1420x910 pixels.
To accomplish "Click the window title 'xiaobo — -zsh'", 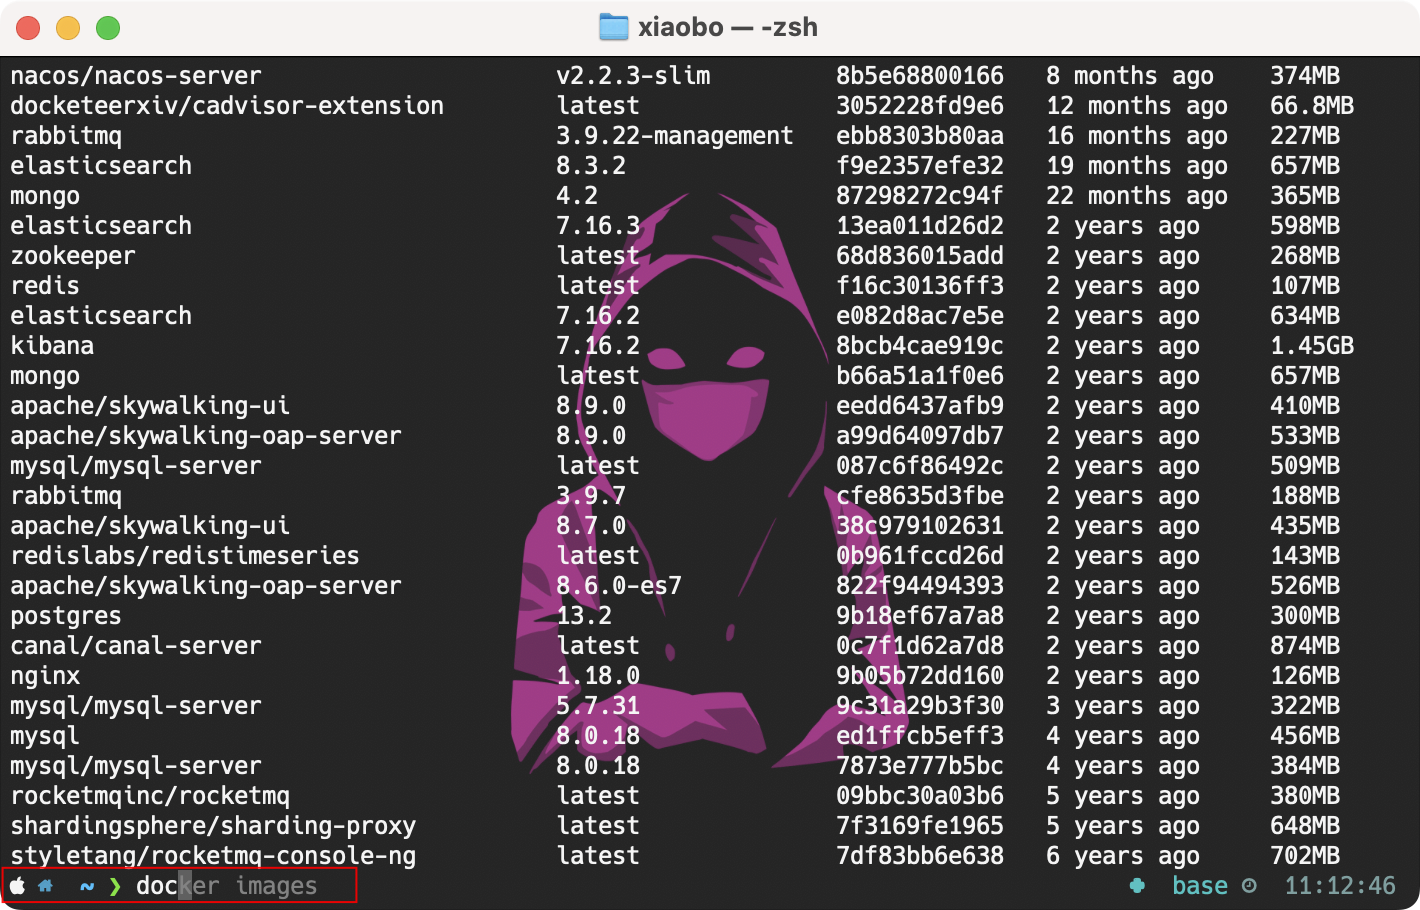I will coord(728,27).
